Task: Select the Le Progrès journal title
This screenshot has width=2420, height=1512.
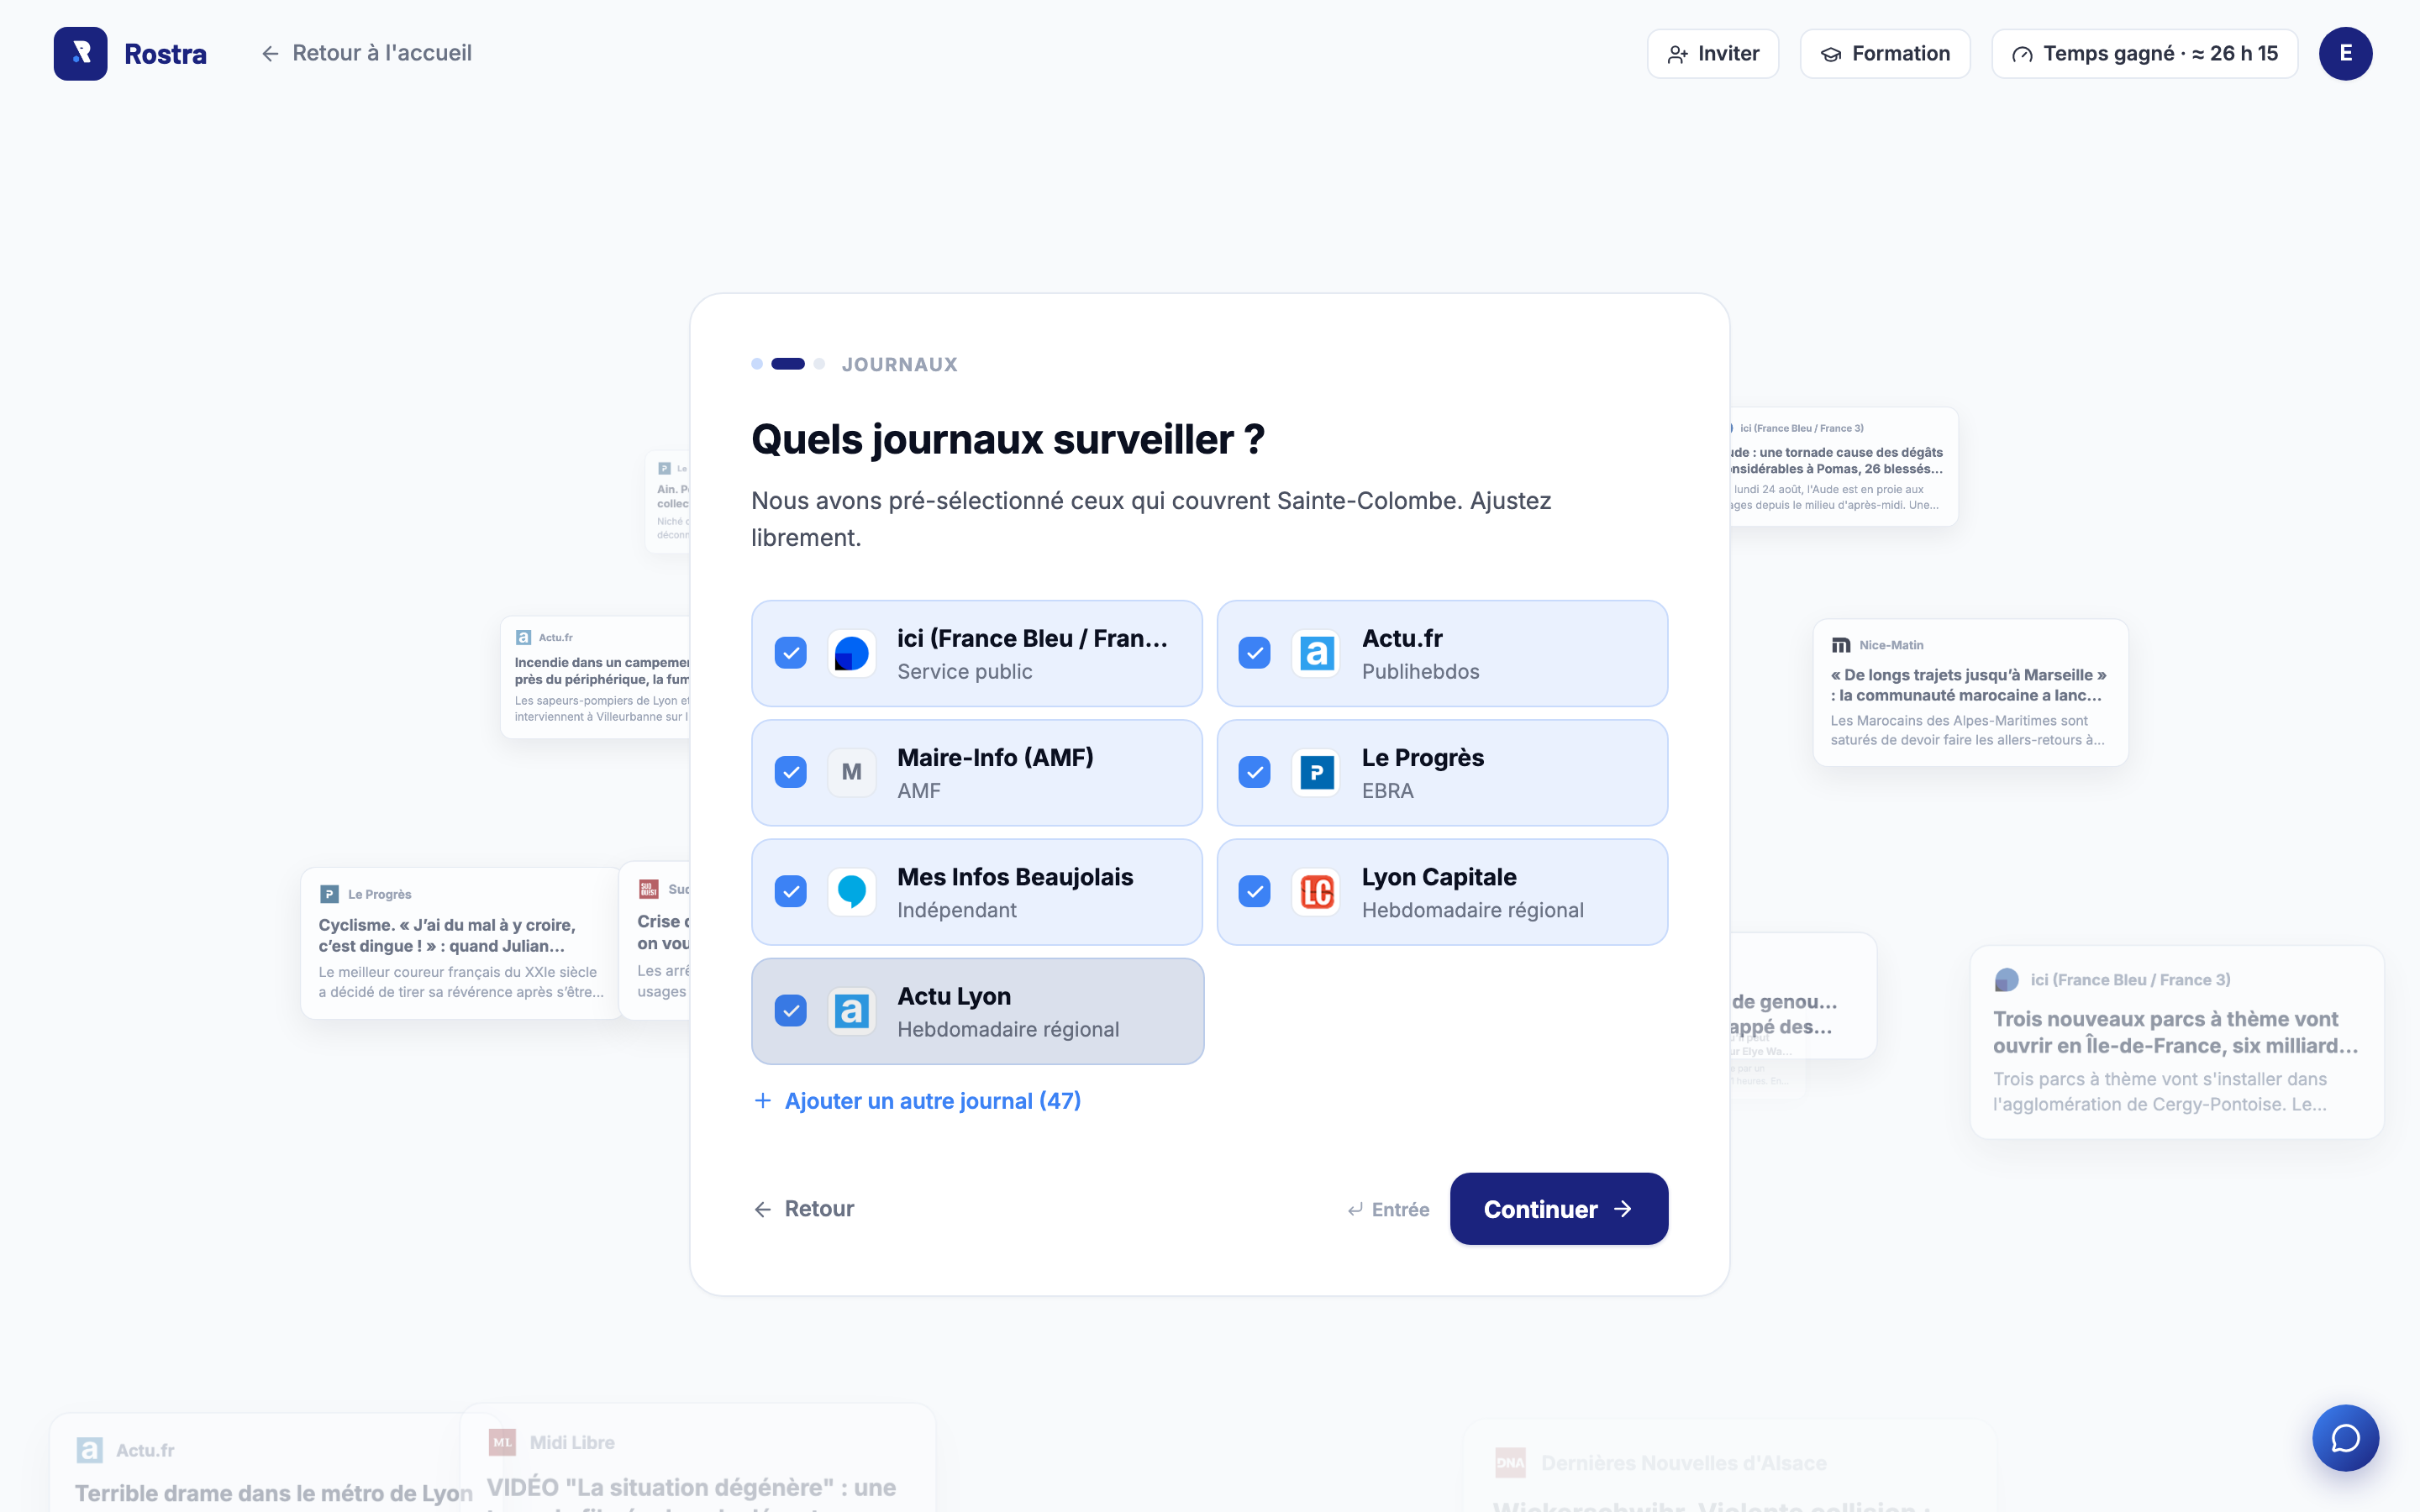Action: [1422, 758]
